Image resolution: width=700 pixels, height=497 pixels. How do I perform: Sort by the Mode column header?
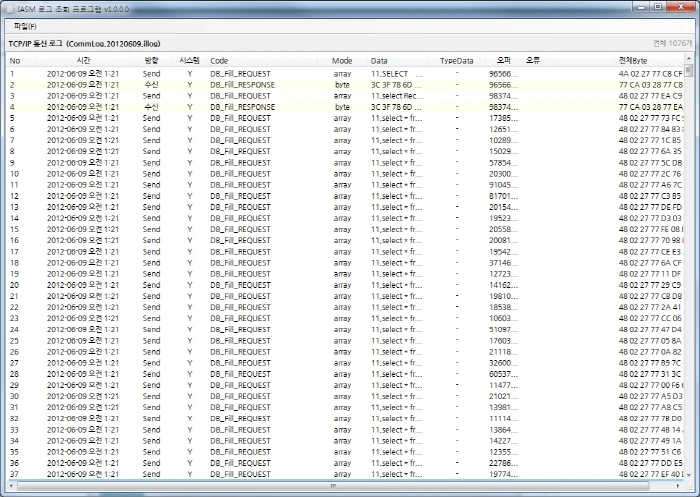342,61
